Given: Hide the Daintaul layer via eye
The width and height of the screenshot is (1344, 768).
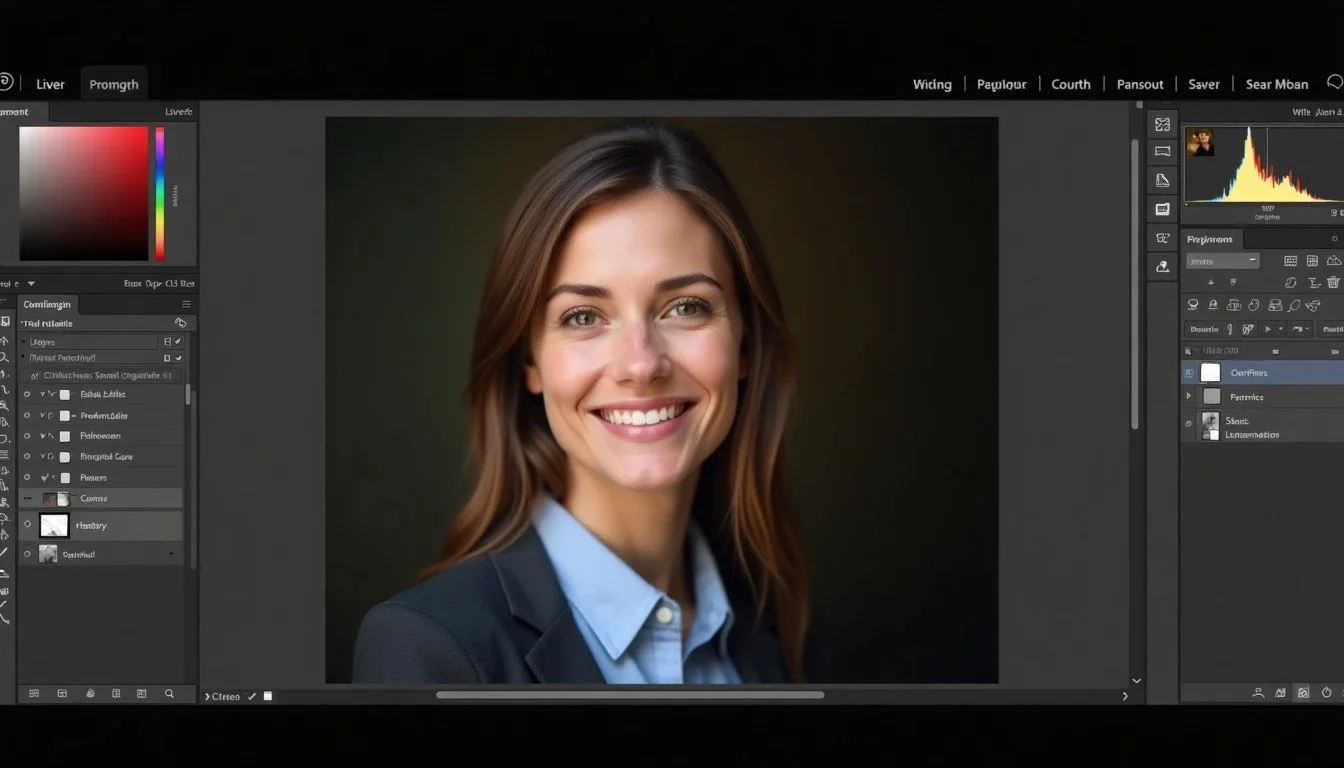Looking at the screenshot, I should pyautogui.click(x=27, y=553).
